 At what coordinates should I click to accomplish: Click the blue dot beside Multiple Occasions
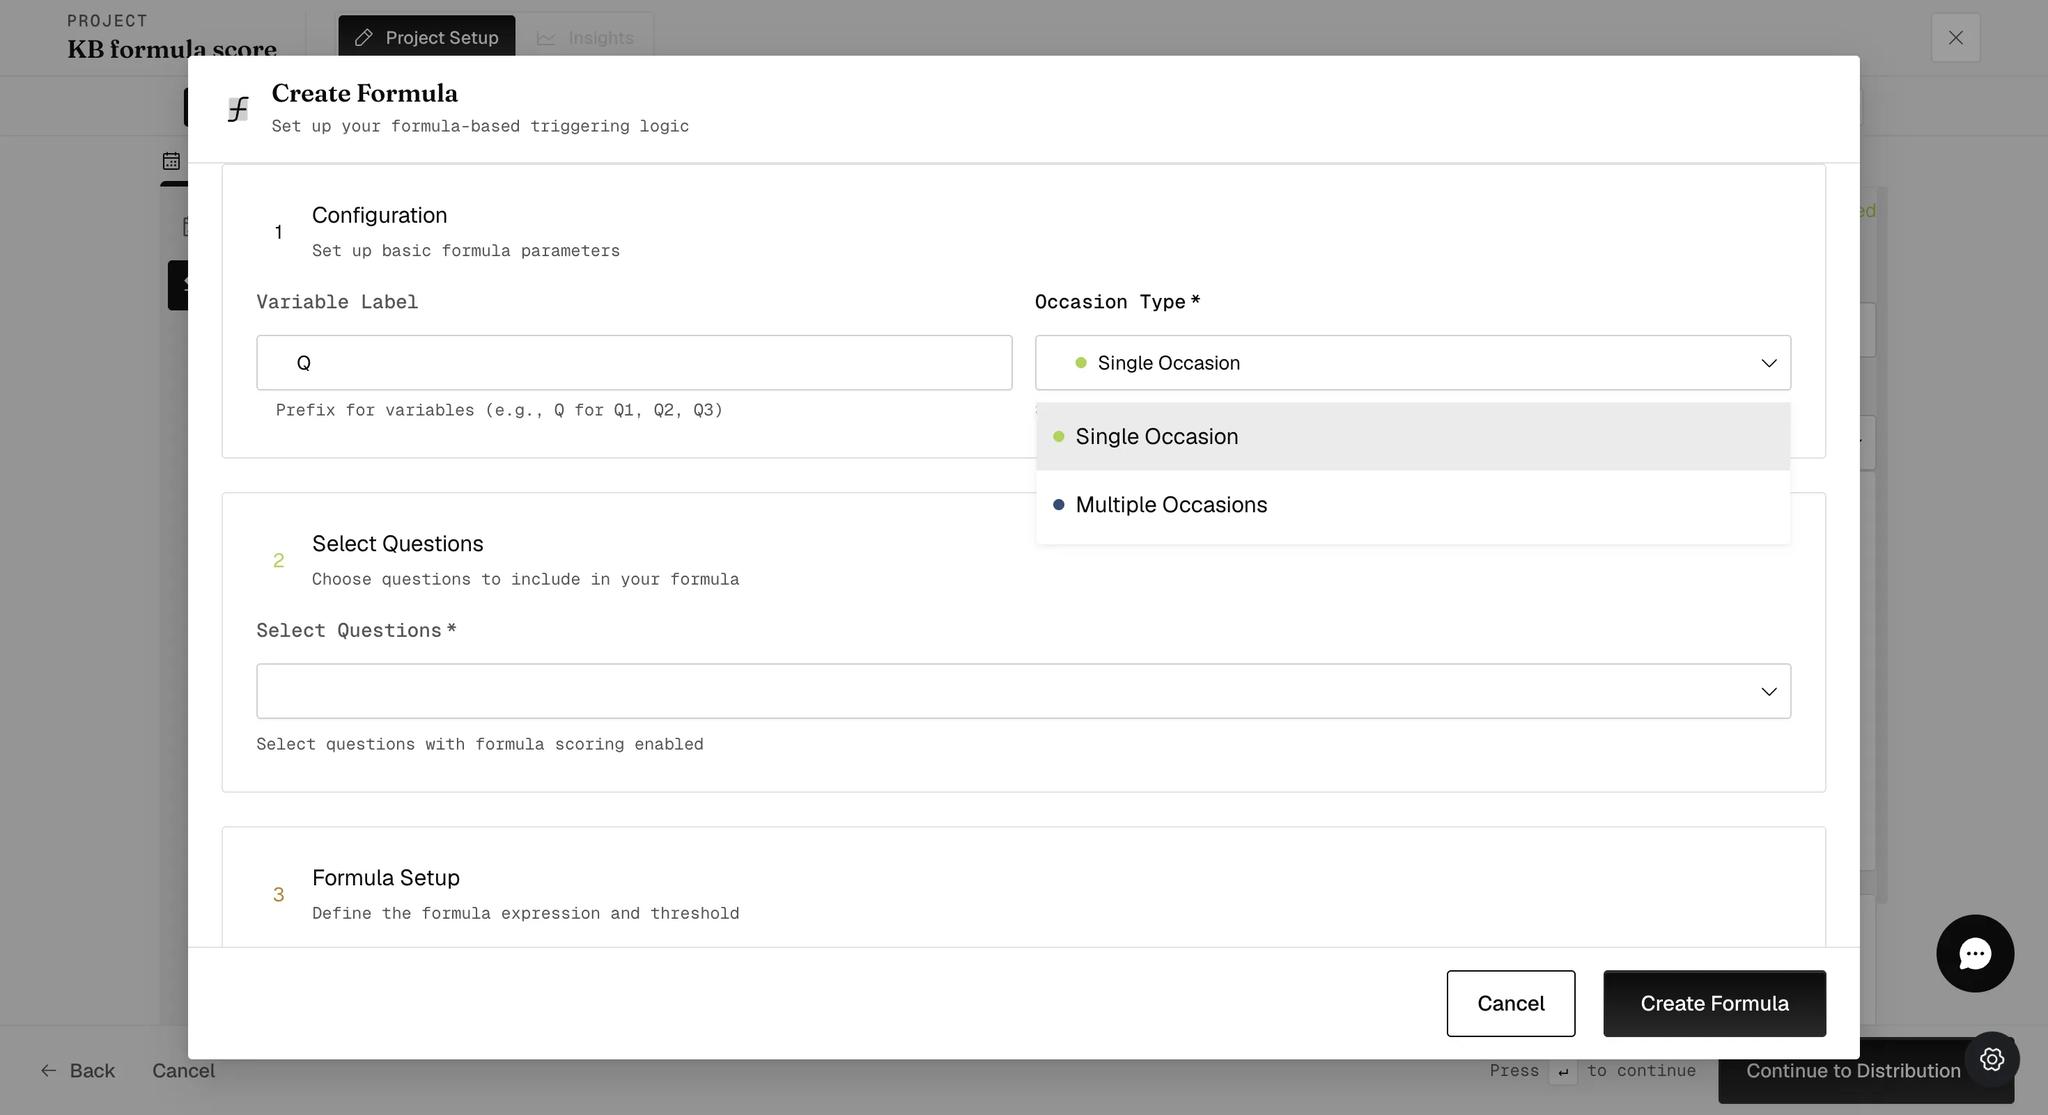point(1059,505)
